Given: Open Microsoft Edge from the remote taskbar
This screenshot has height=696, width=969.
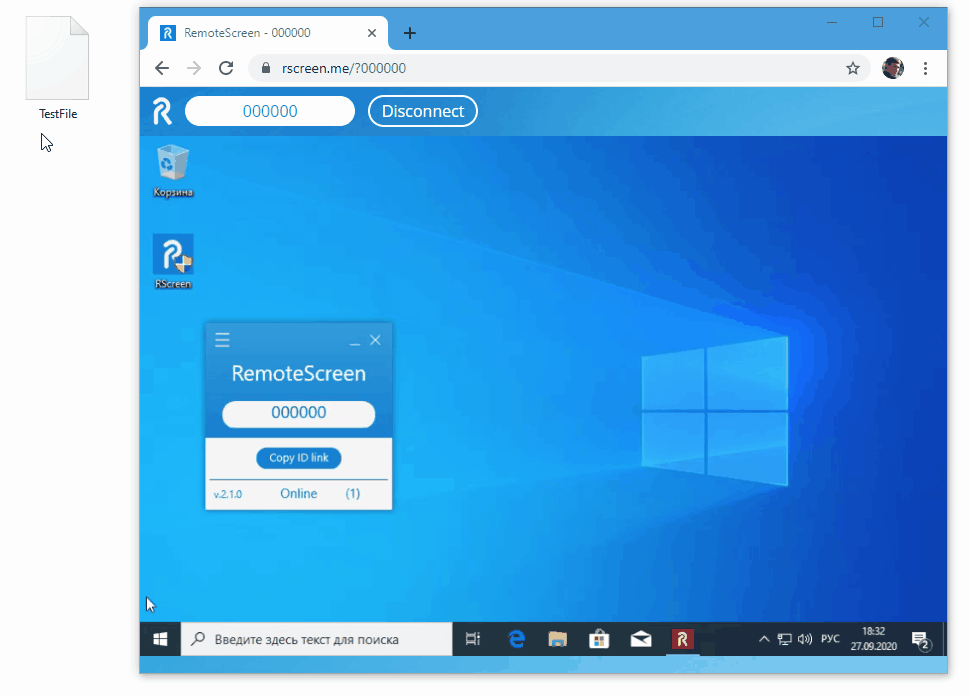Looking at the screenshot, I should (515, 638).
